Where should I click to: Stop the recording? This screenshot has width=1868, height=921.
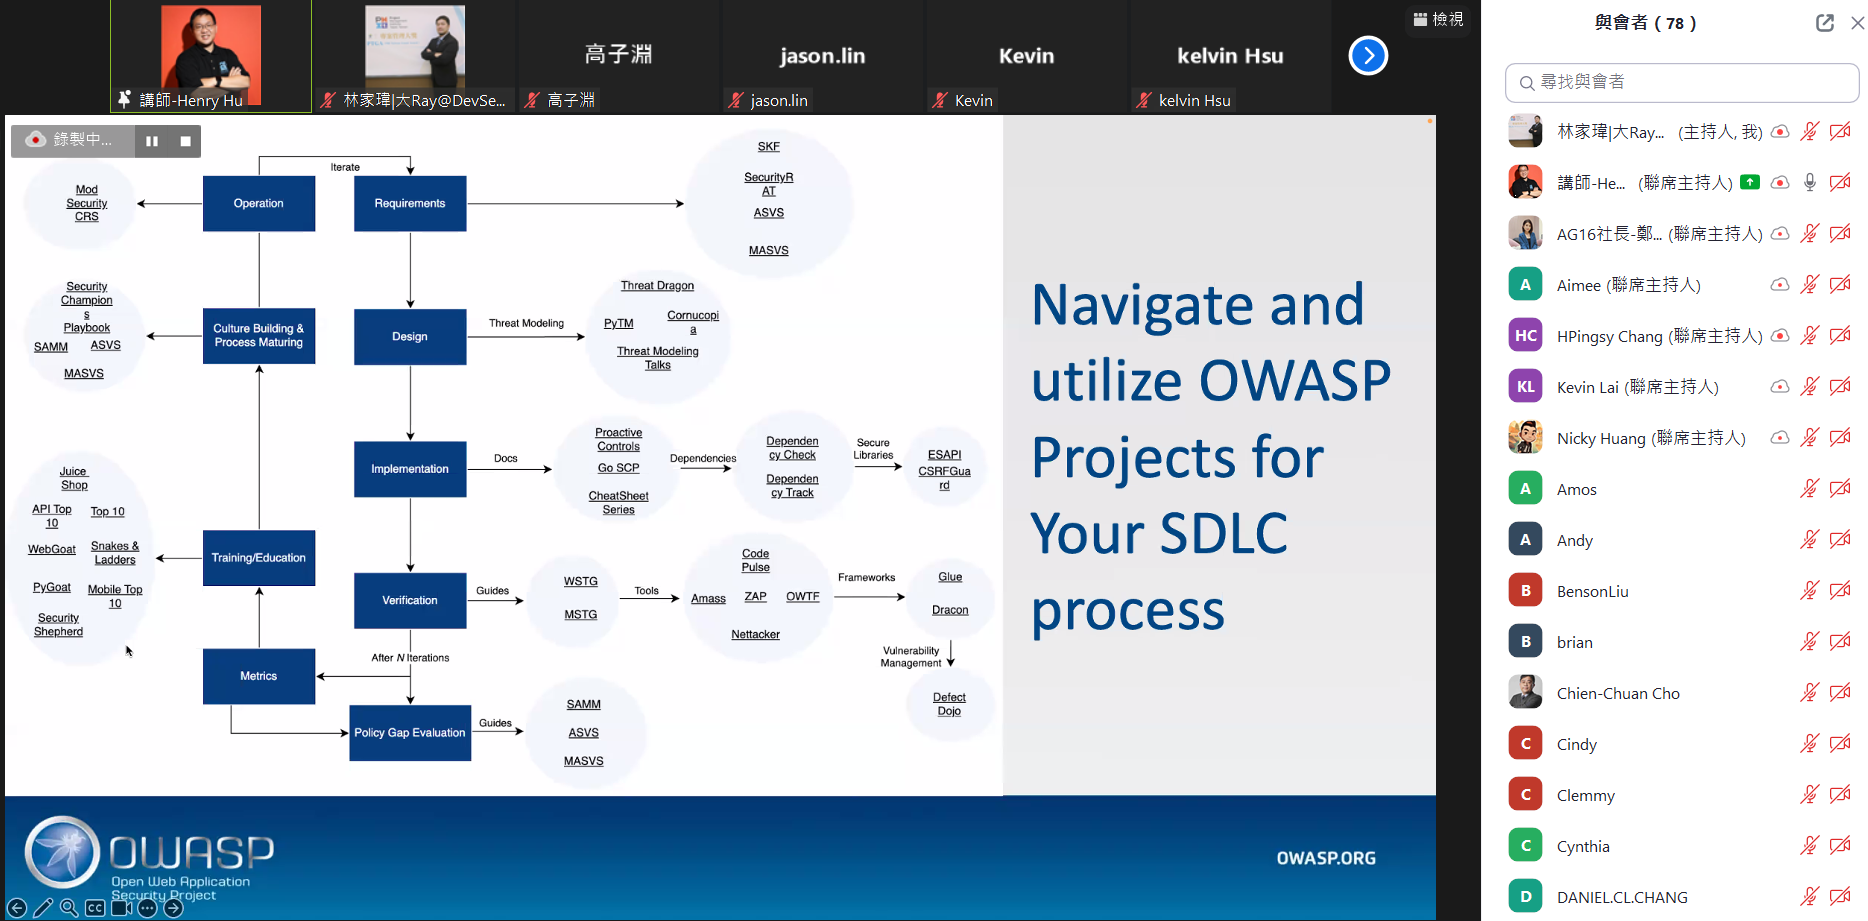(x=185, y=141)
